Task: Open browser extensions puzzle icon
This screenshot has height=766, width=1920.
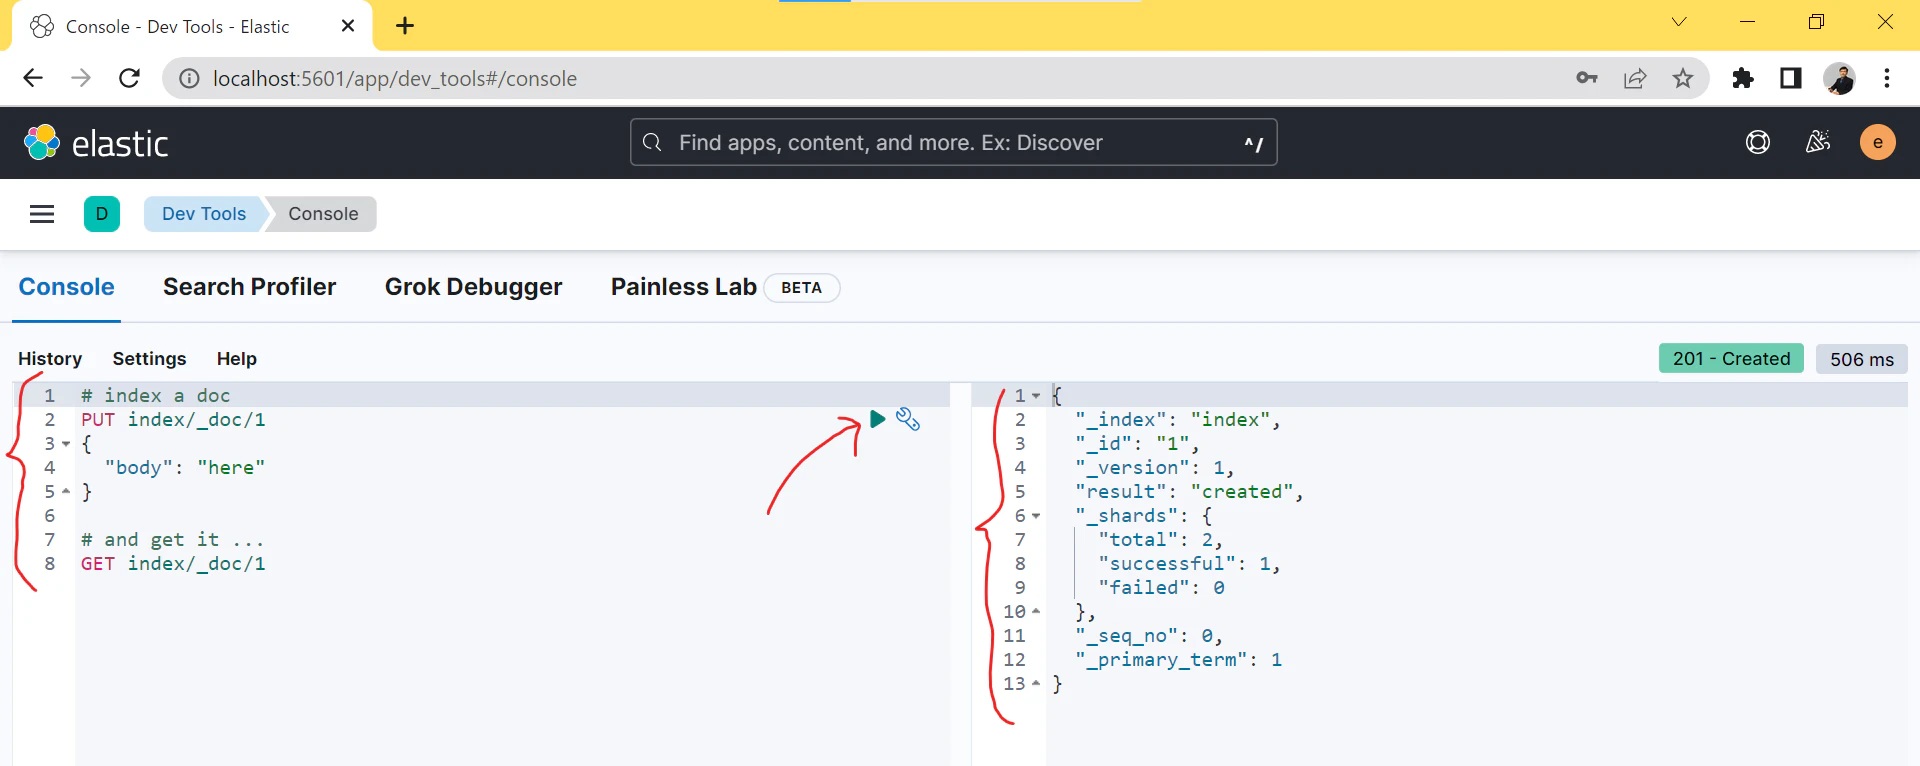Action: [1743, 78]
